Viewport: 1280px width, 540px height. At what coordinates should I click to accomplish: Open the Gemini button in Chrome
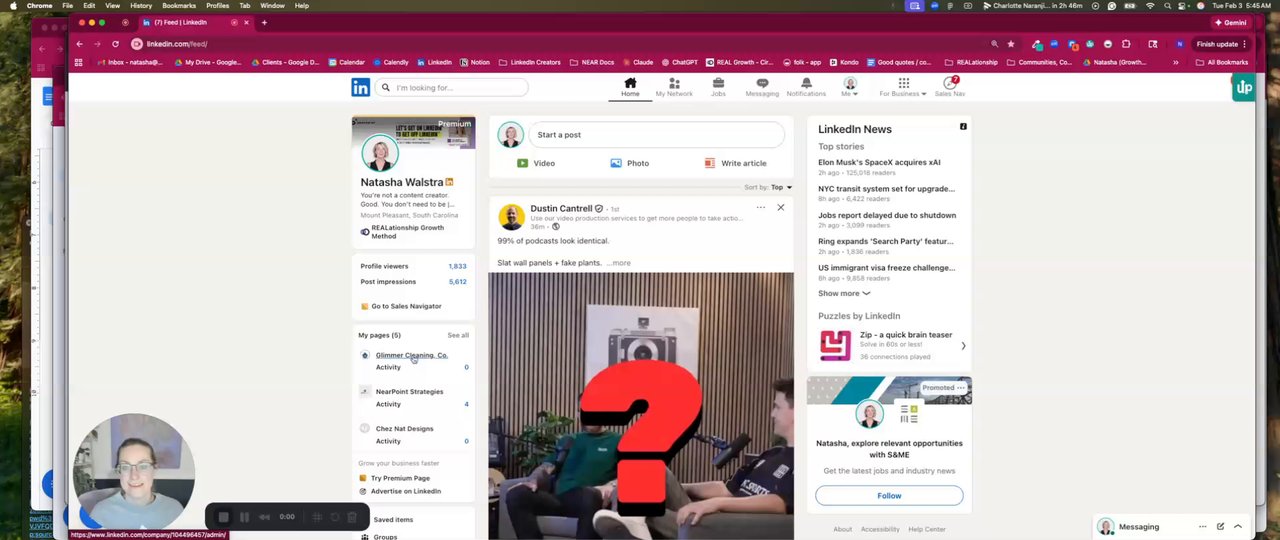click(1230, 22)
